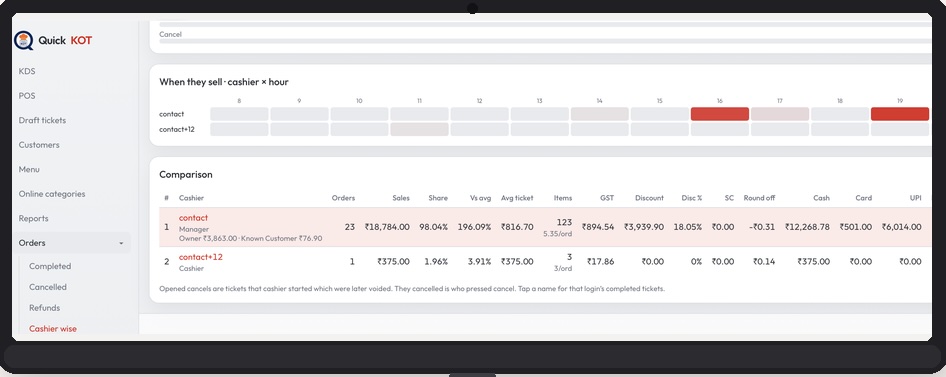The height and width of the screenshot is (377, 946).
Task: Click the GST column header
Action: (x=607, y=198)
